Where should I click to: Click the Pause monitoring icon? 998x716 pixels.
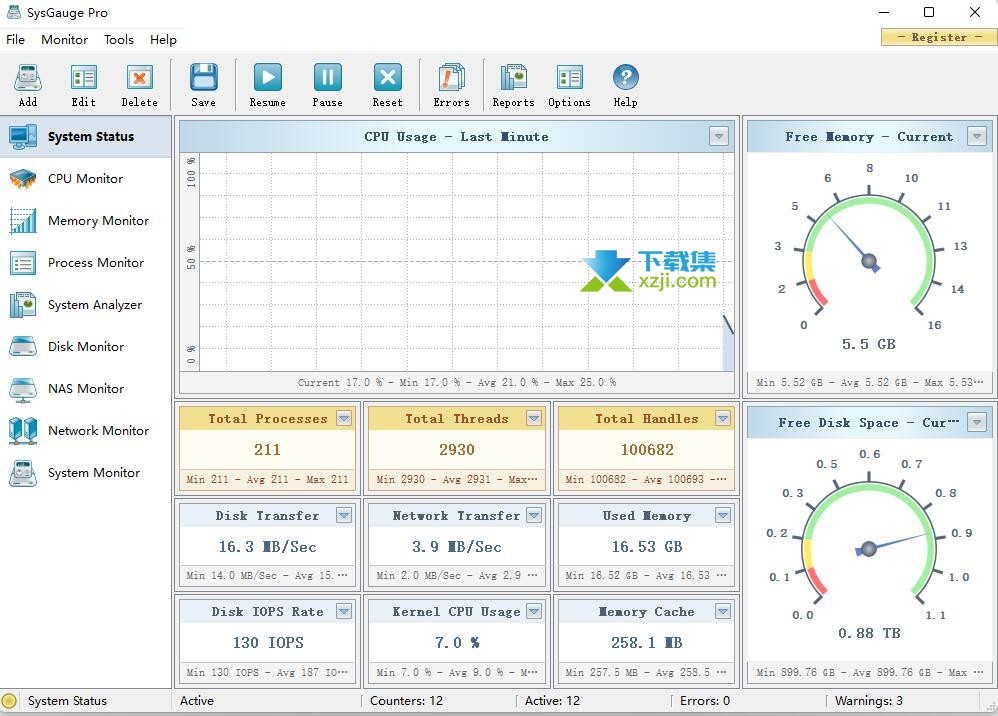click(x=328, y=78)
